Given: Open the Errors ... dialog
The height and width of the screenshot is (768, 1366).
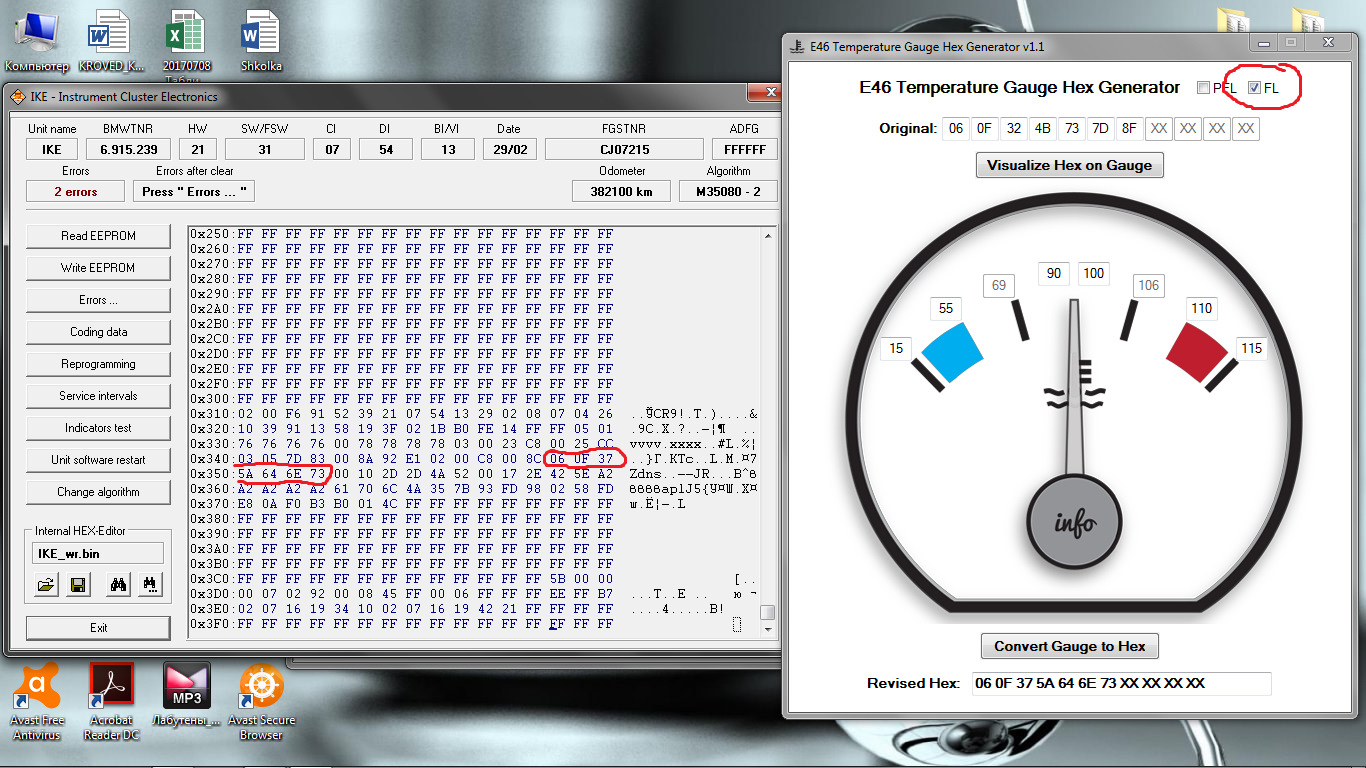Looking at the screenshot, I should [98, 300].
